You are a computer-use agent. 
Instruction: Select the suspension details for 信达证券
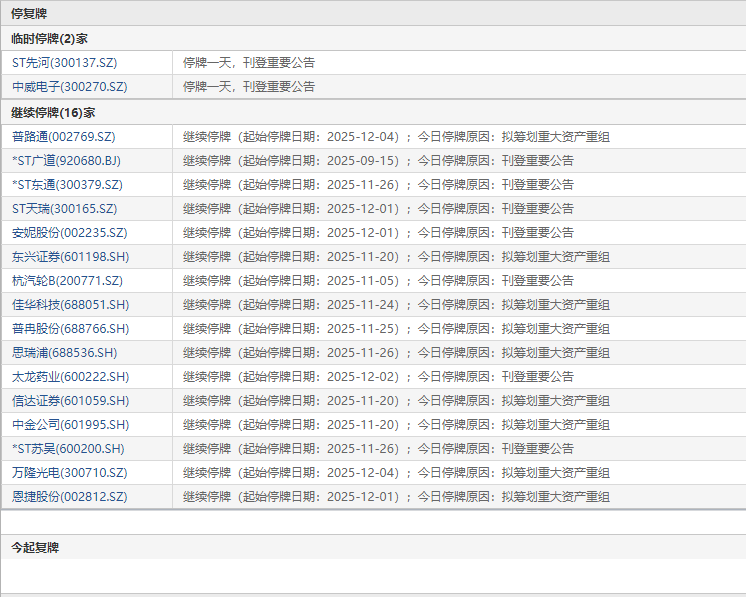[x=396, y=401]
